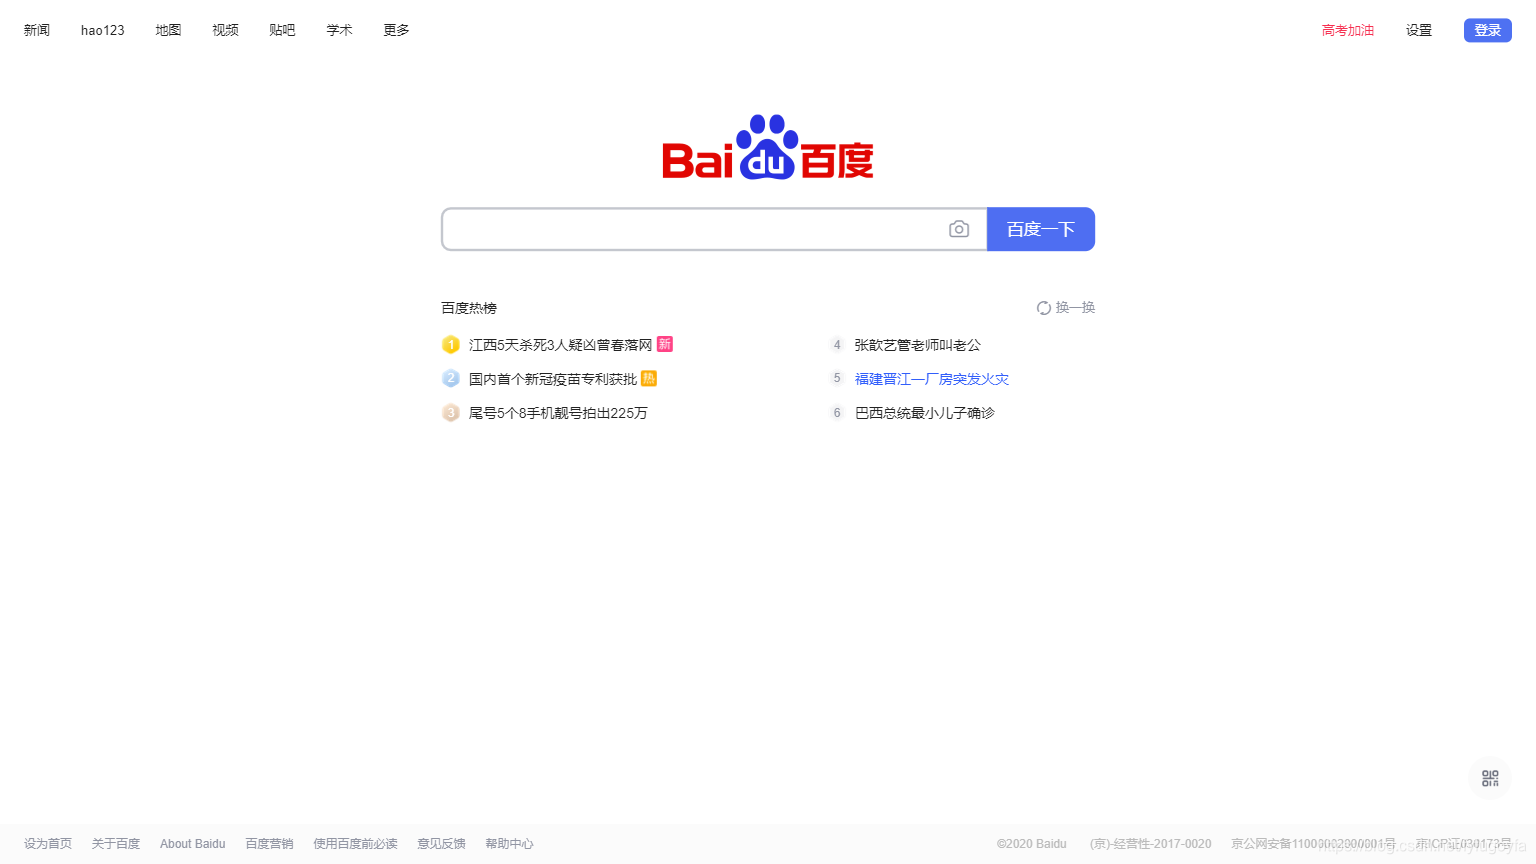Open hot topic 福建晋江一厂房突发火灾
This screenshot has width=1536, height=864.
932,379
